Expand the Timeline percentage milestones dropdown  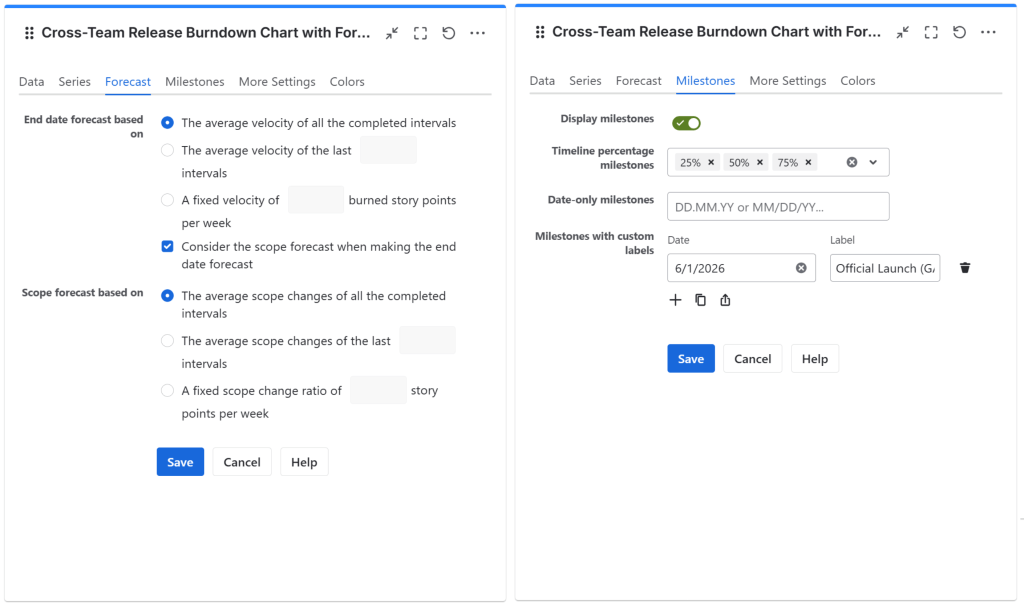pos(873,162)
